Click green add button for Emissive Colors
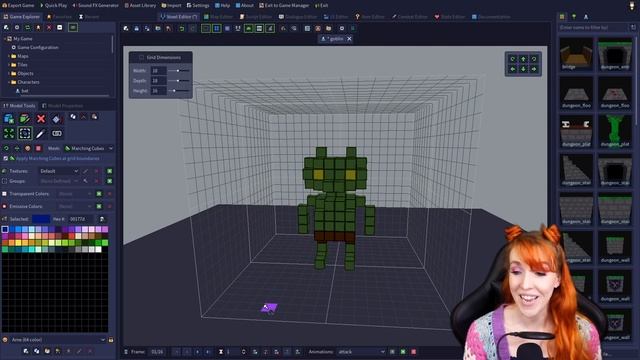This screenshot has width=640, height=360. pos(99,207)
